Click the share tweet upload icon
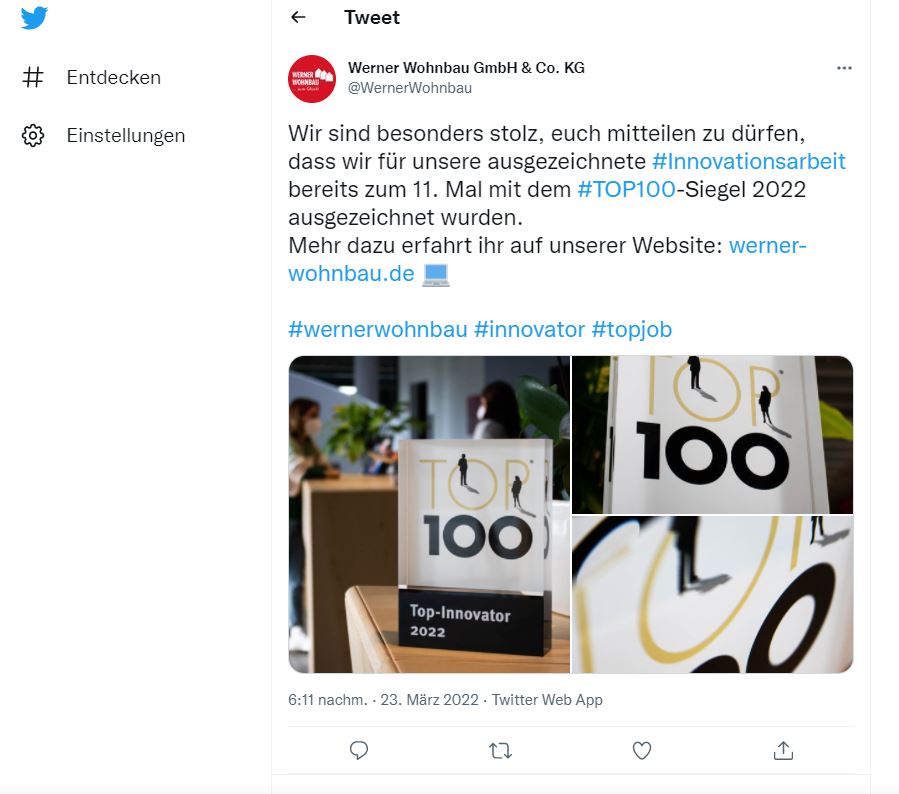 coord(783,750)
